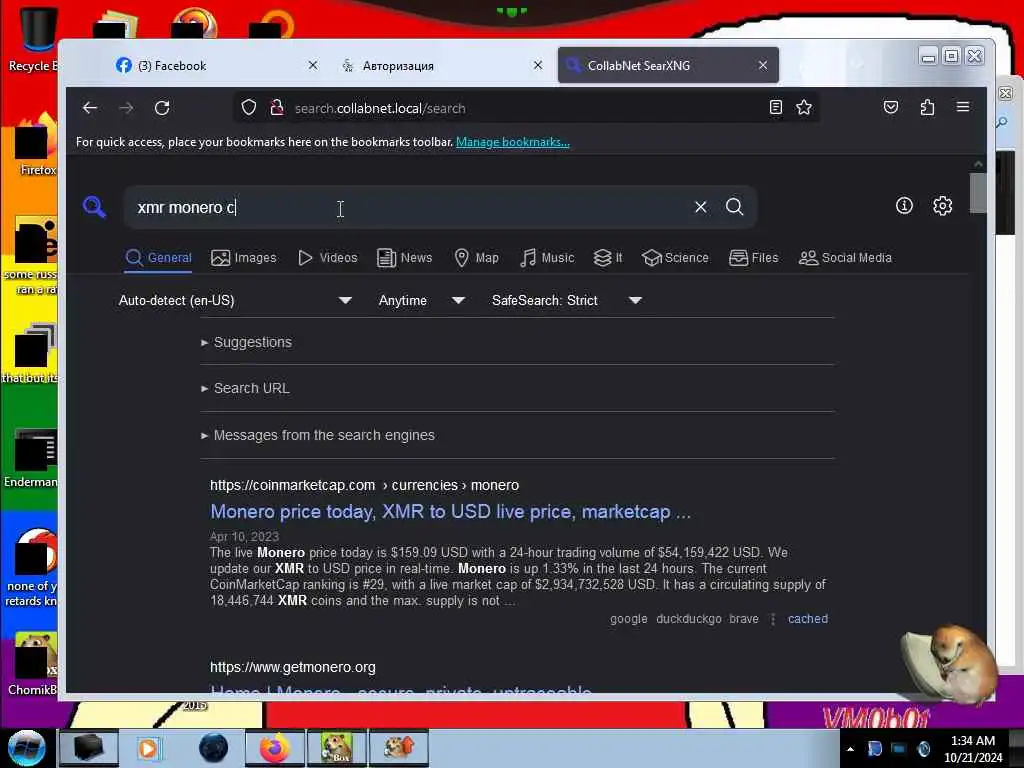Open the Auto-detect (en-US) language dropdown
This screenshot has width=1024, height=768.
235,300
